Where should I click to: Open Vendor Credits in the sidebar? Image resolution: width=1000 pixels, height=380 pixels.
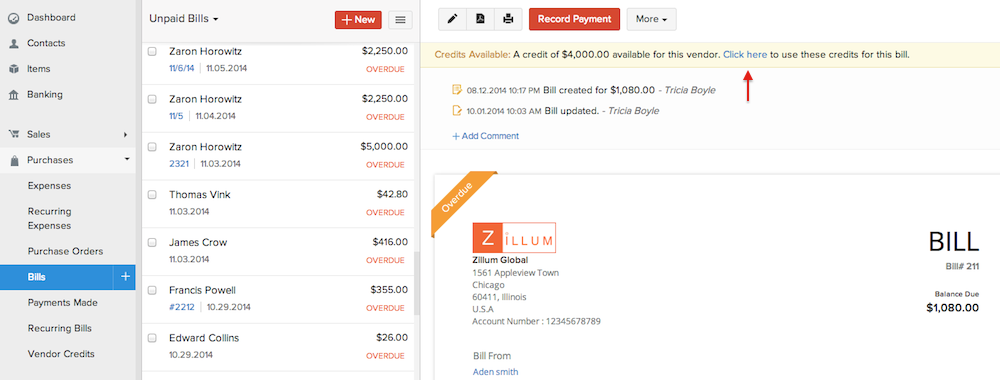click(x=61, y=354)
